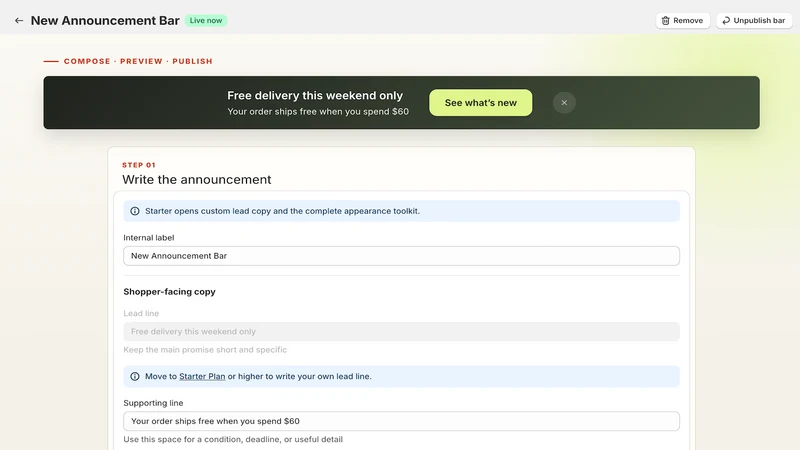Image resolution: width=800 pixels, height=450 pixels.
Task: Click 'Use this space for a condition' hint
Action: 233,439
